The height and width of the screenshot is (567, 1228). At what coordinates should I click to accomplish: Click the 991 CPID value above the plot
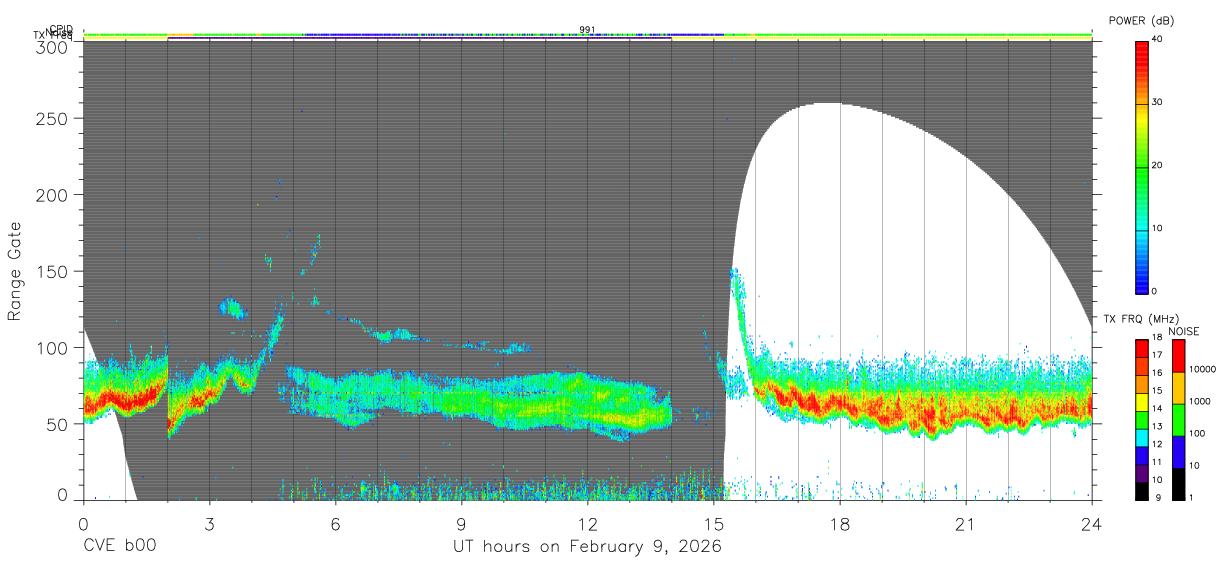tap(588, 29)
